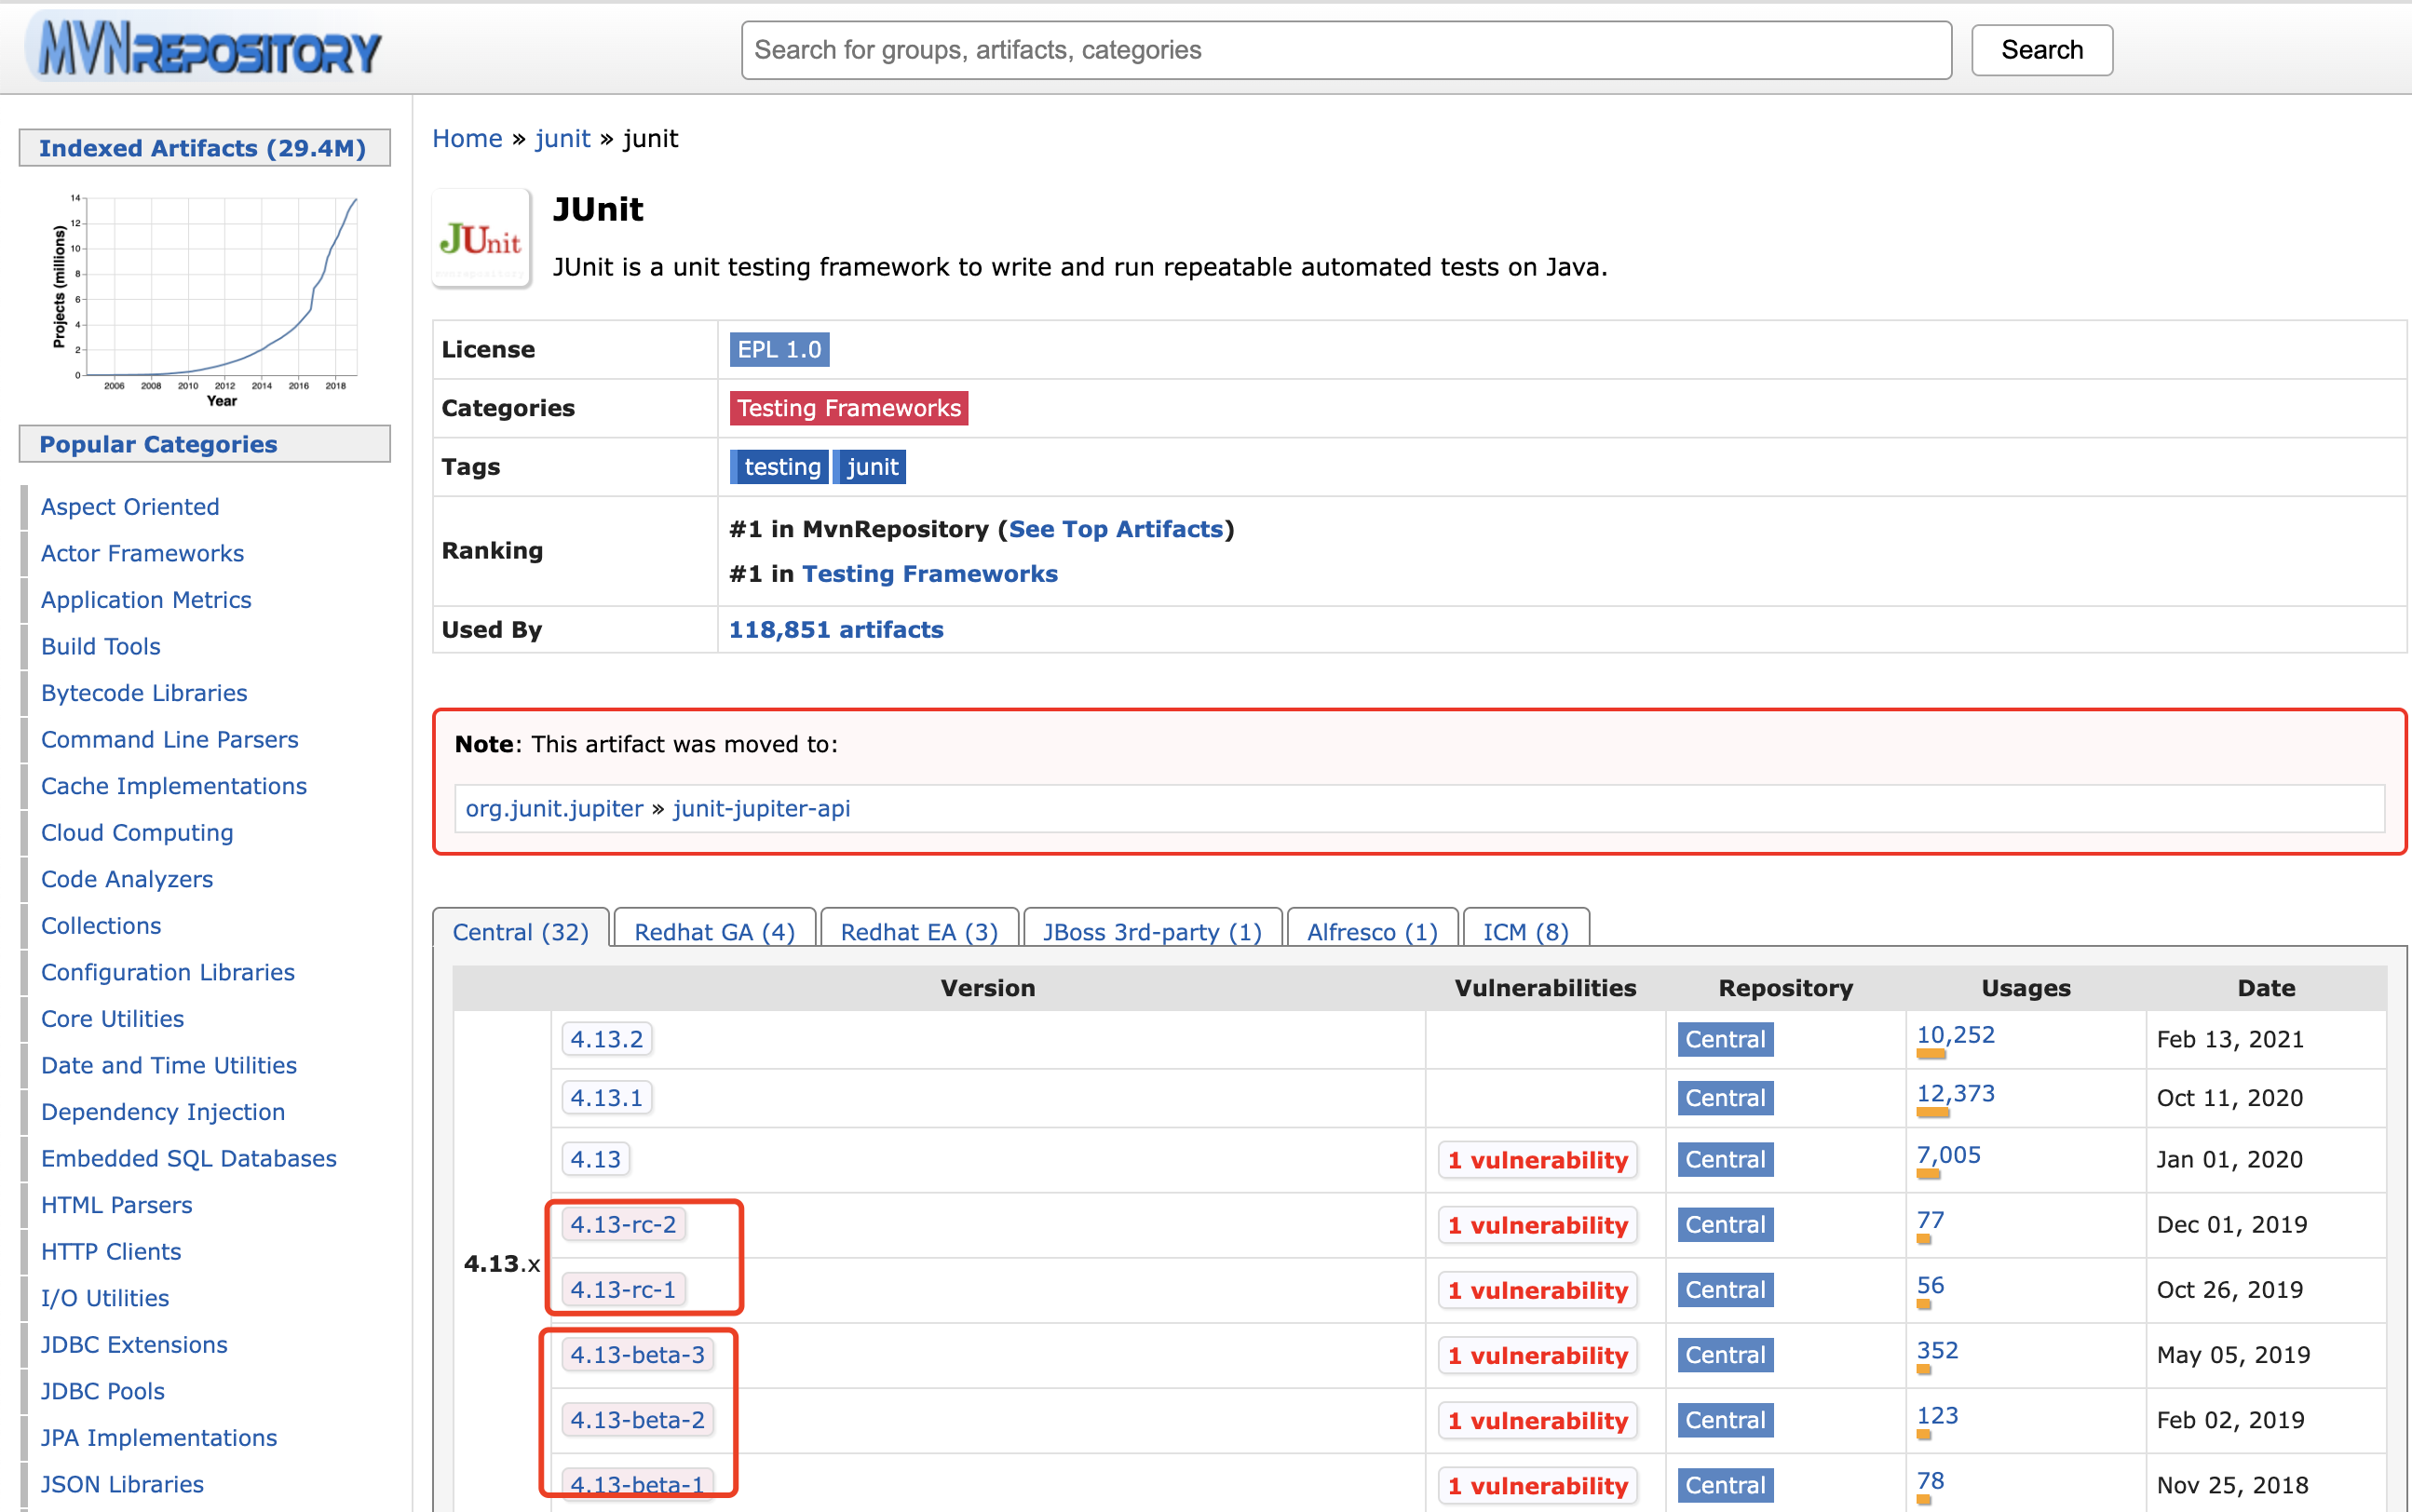Open the junit-jupiter-api moved artifact link
The width and height of the screenshot is (2412, 1512).
click(x=761, y=808)
